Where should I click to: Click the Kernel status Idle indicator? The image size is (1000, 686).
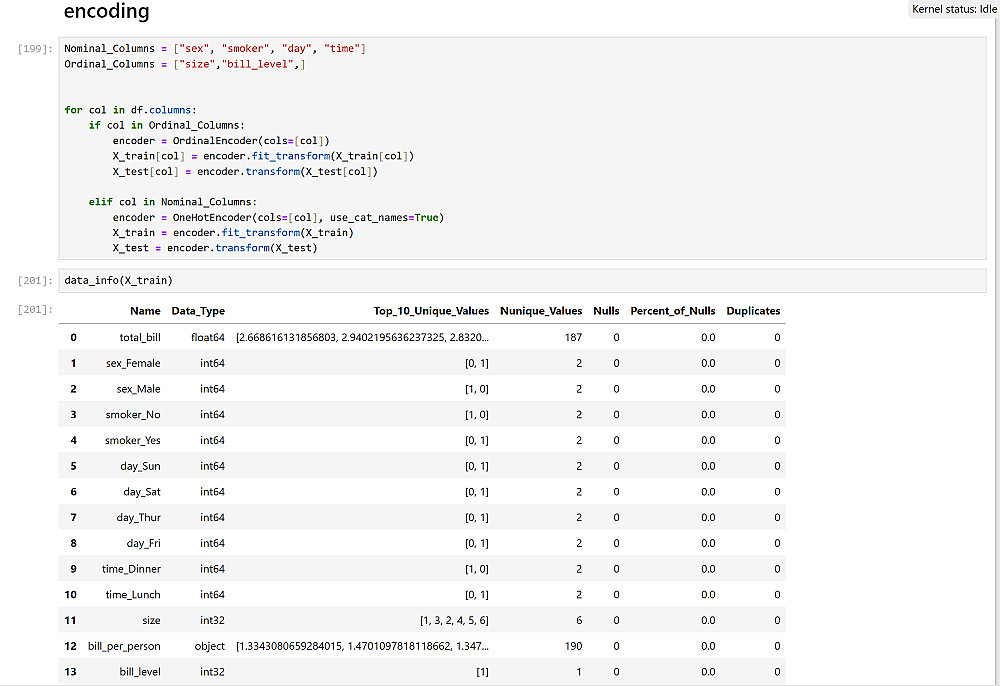coord(953,9)
